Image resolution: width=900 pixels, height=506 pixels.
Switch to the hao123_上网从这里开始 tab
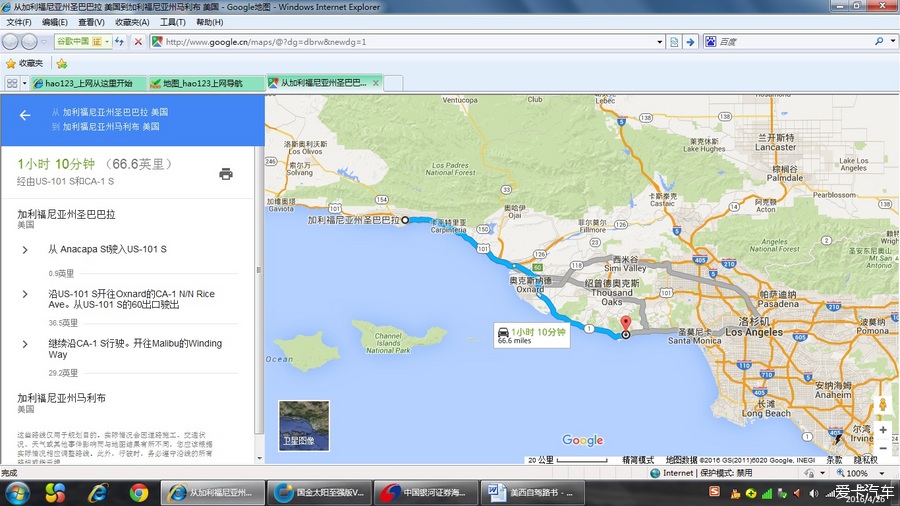(x=88, y=83)
